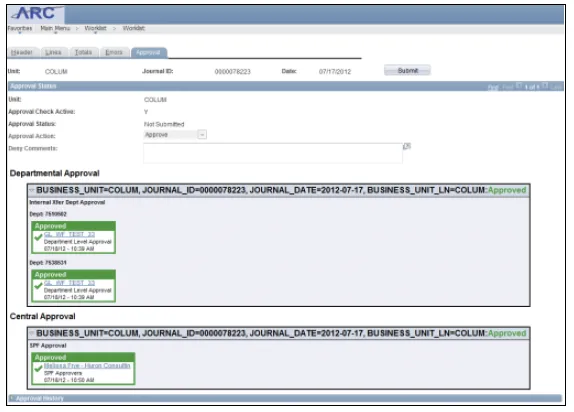This screenshot has width=574, height=412.
Task: Click the ARC logo
Action: (36, 14)
